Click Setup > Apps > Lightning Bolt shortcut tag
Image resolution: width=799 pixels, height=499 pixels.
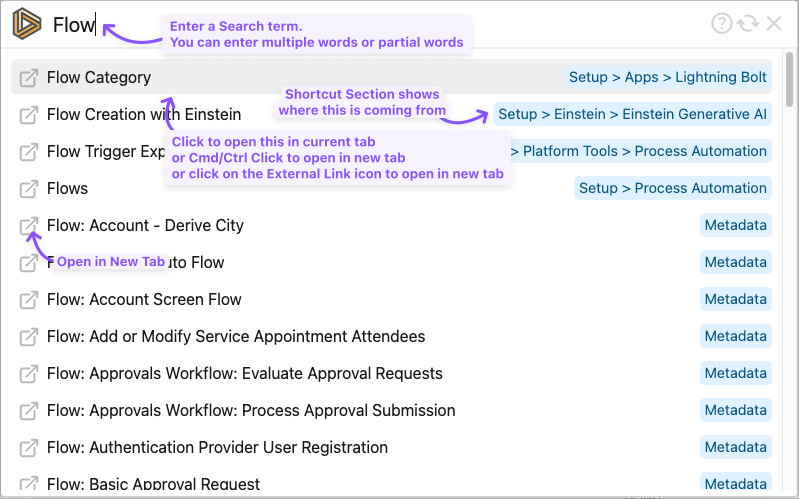pos(667,78)
